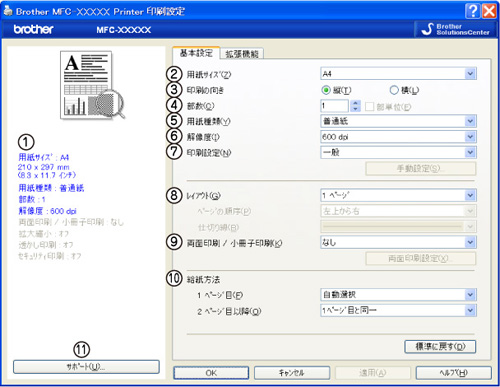The height and width of the screenshot is (387, 500).
Task: Click the 適用 apply button
Action: coord(373,373)
